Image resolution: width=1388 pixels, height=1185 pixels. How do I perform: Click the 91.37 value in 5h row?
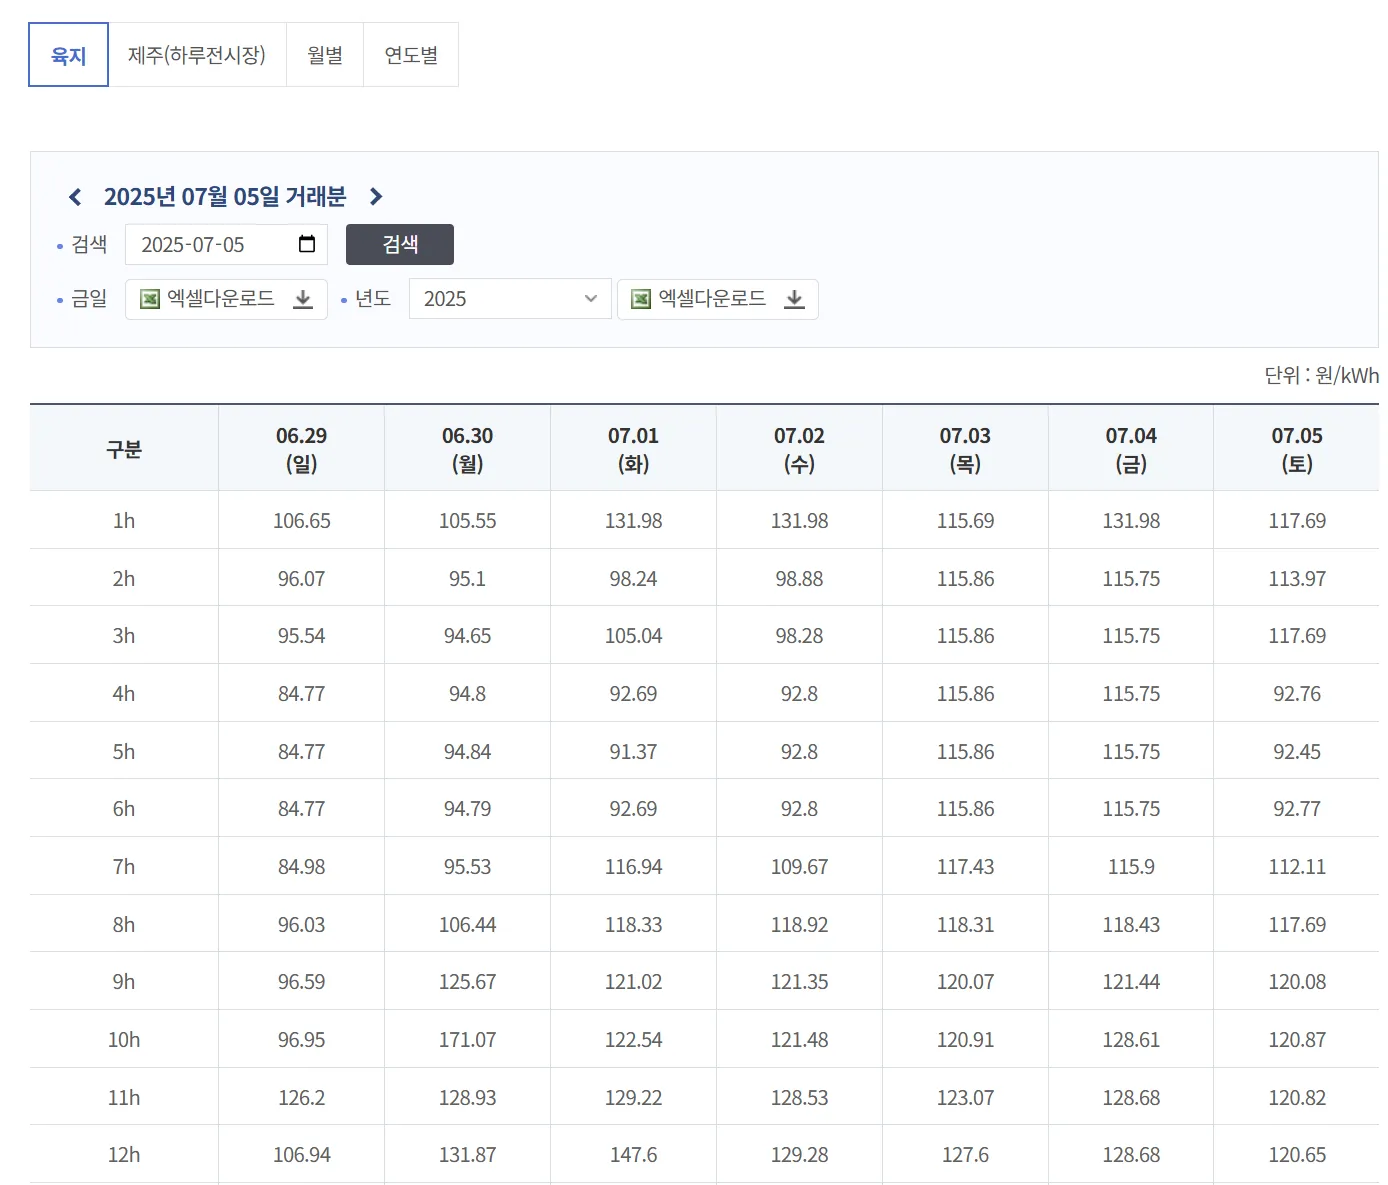click(x=633, y=752)
